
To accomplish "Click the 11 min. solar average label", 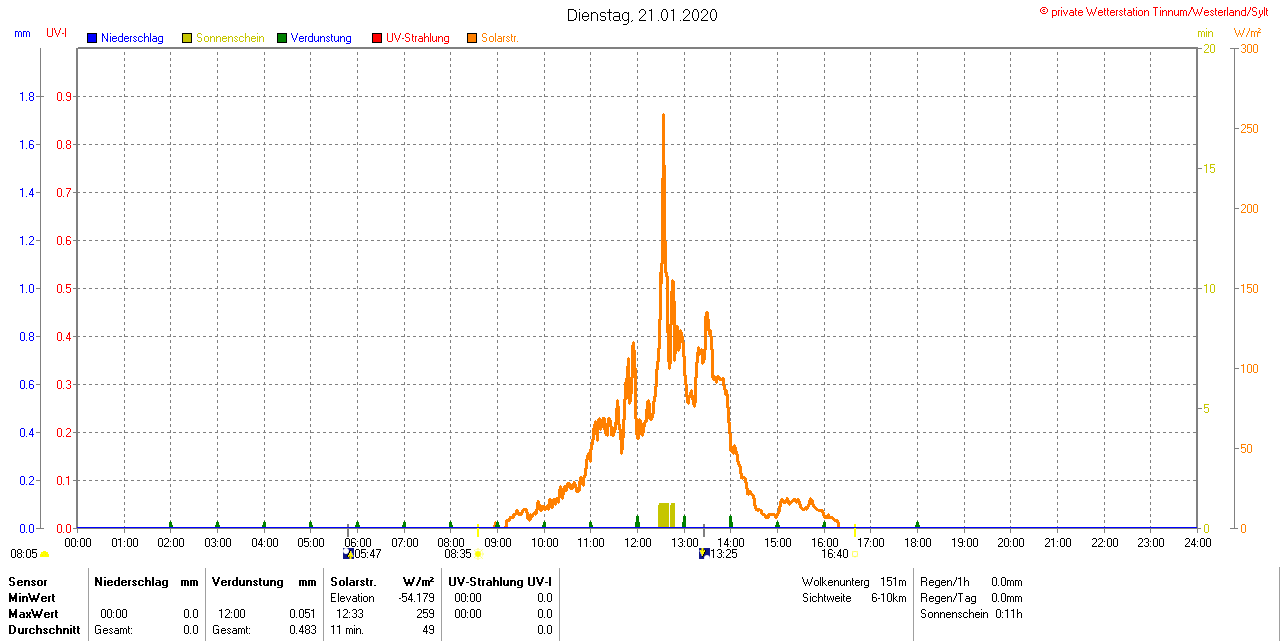I will 348,630.
